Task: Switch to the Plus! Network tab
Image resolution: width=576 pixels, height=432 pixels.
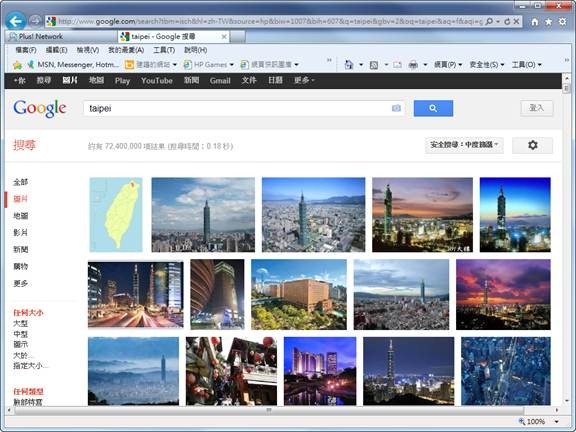Action: [61, 36]
